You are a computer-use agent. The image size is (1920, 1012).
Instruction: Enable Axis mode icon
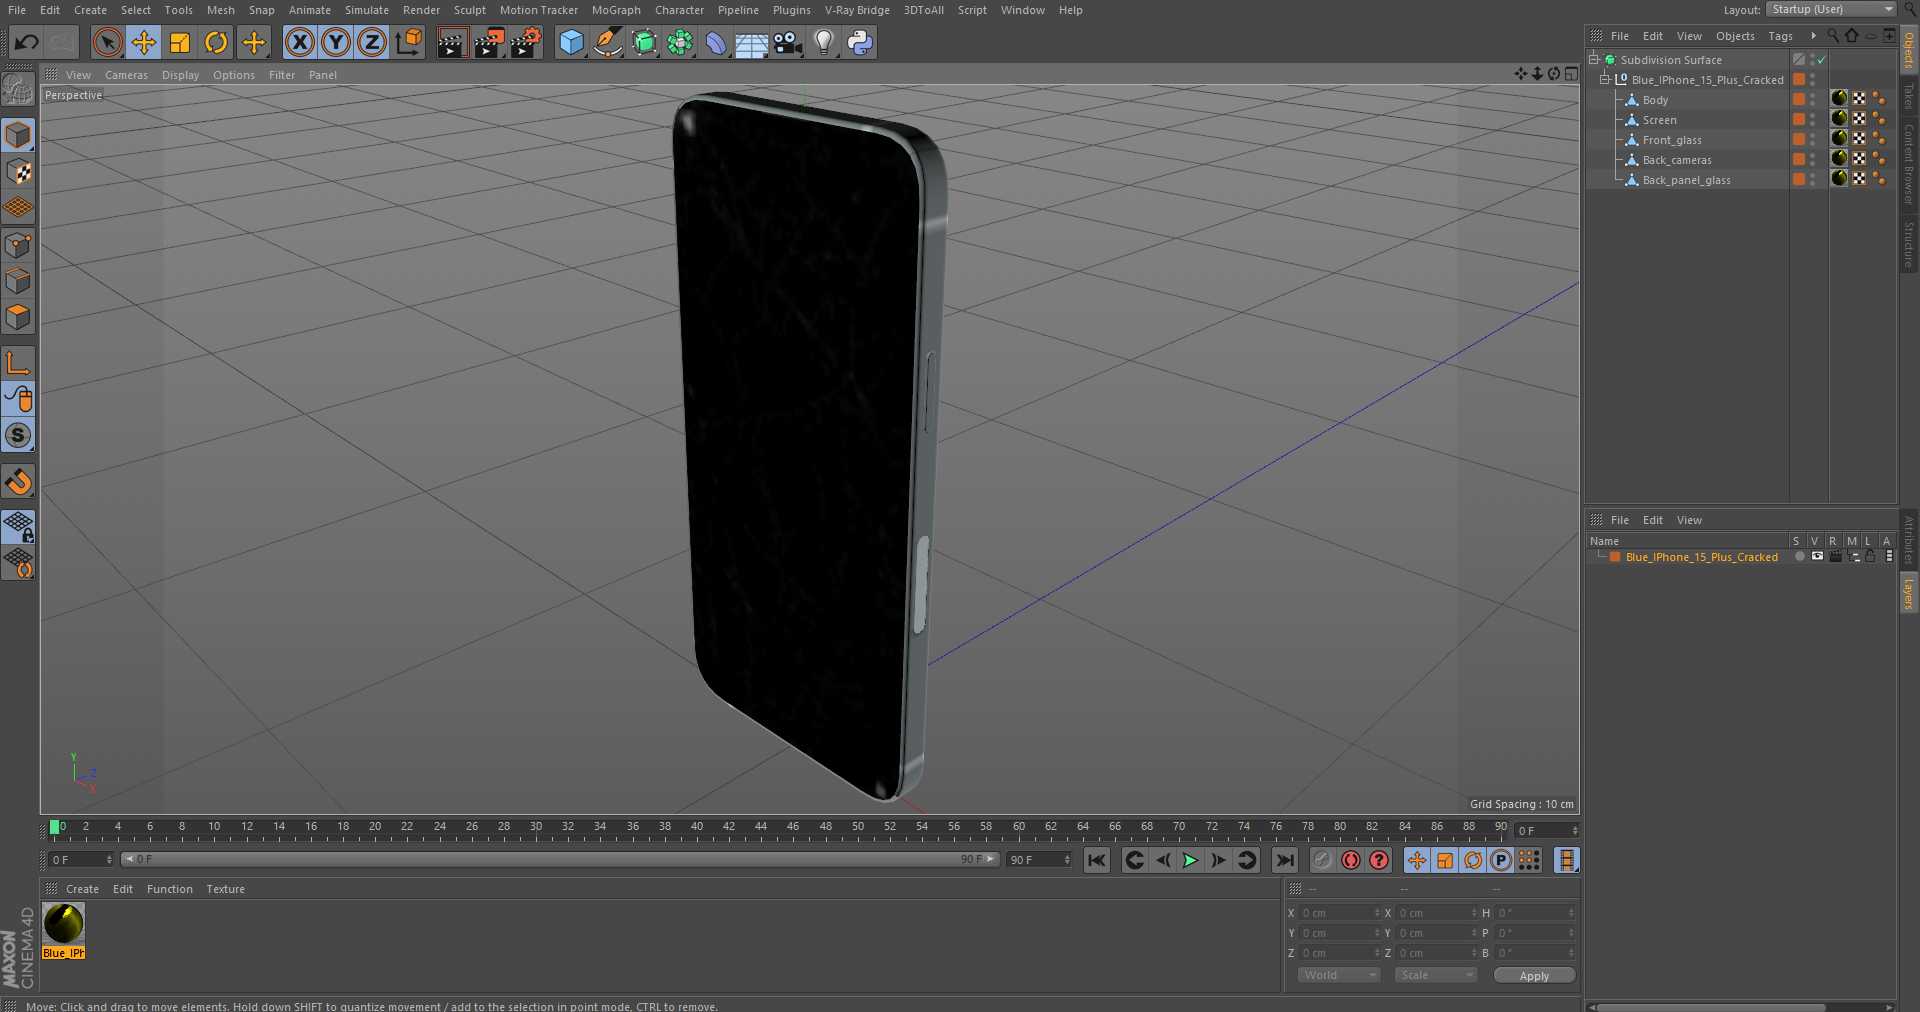click(18, 362)
